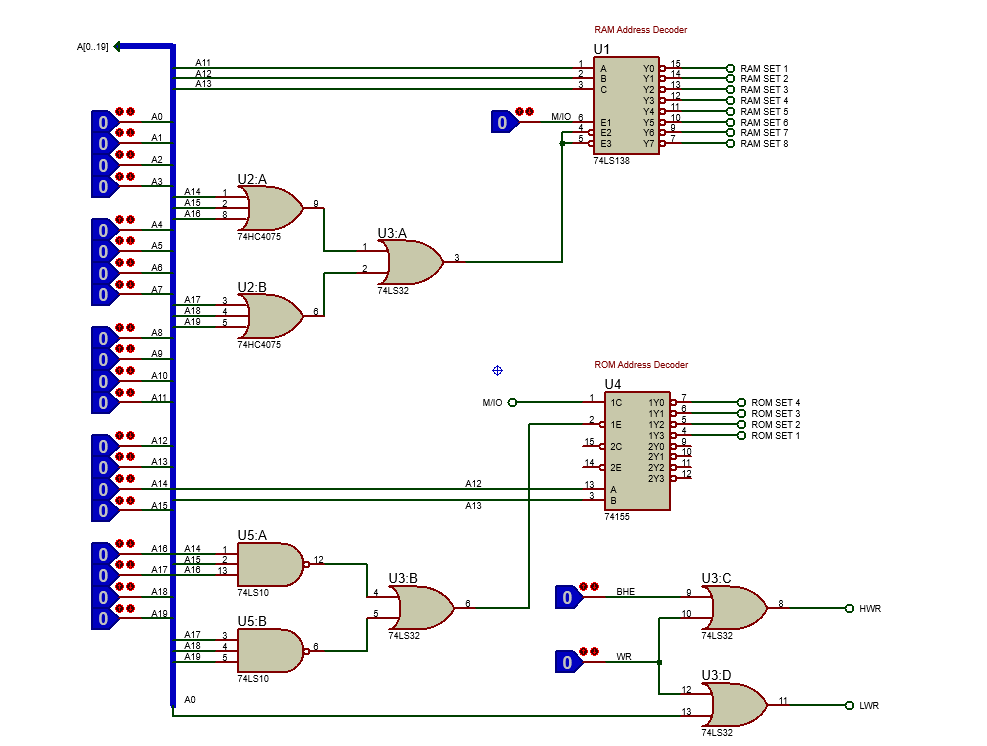This screenshot has width=987, height=746.
Task: Click the U4 reference label
Action: pyautogui.click(x=612, y=384)
